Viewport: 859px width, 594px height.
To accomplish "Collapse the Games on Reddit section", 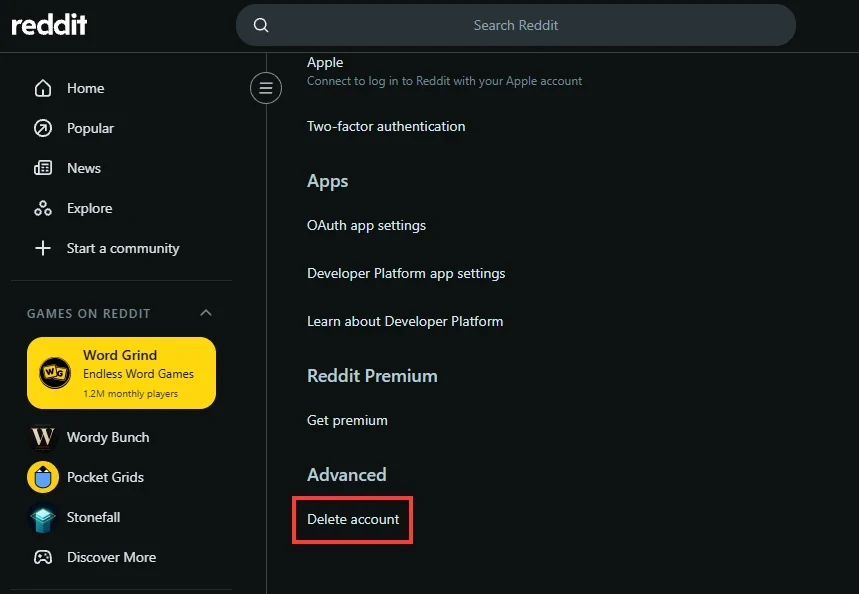I will pyautogui.click(x=205, y=313).
